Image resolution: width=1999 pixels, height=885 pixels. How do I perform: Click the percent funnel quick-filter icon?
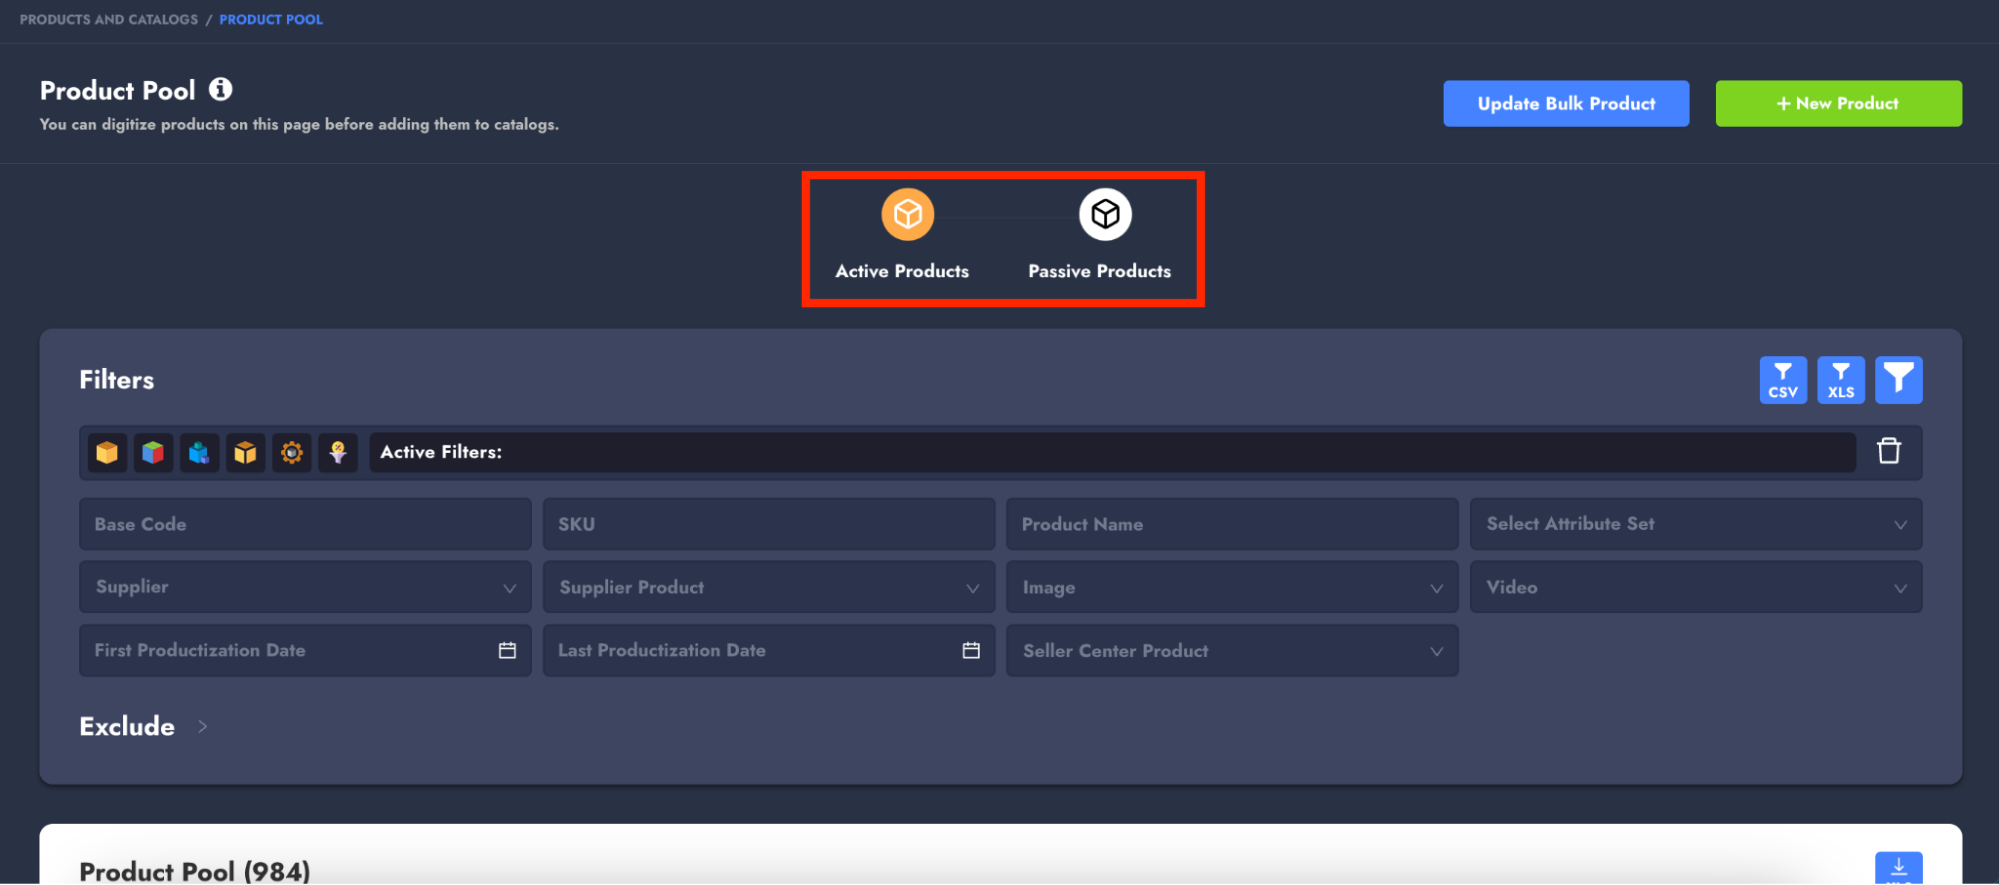[338, 453]
